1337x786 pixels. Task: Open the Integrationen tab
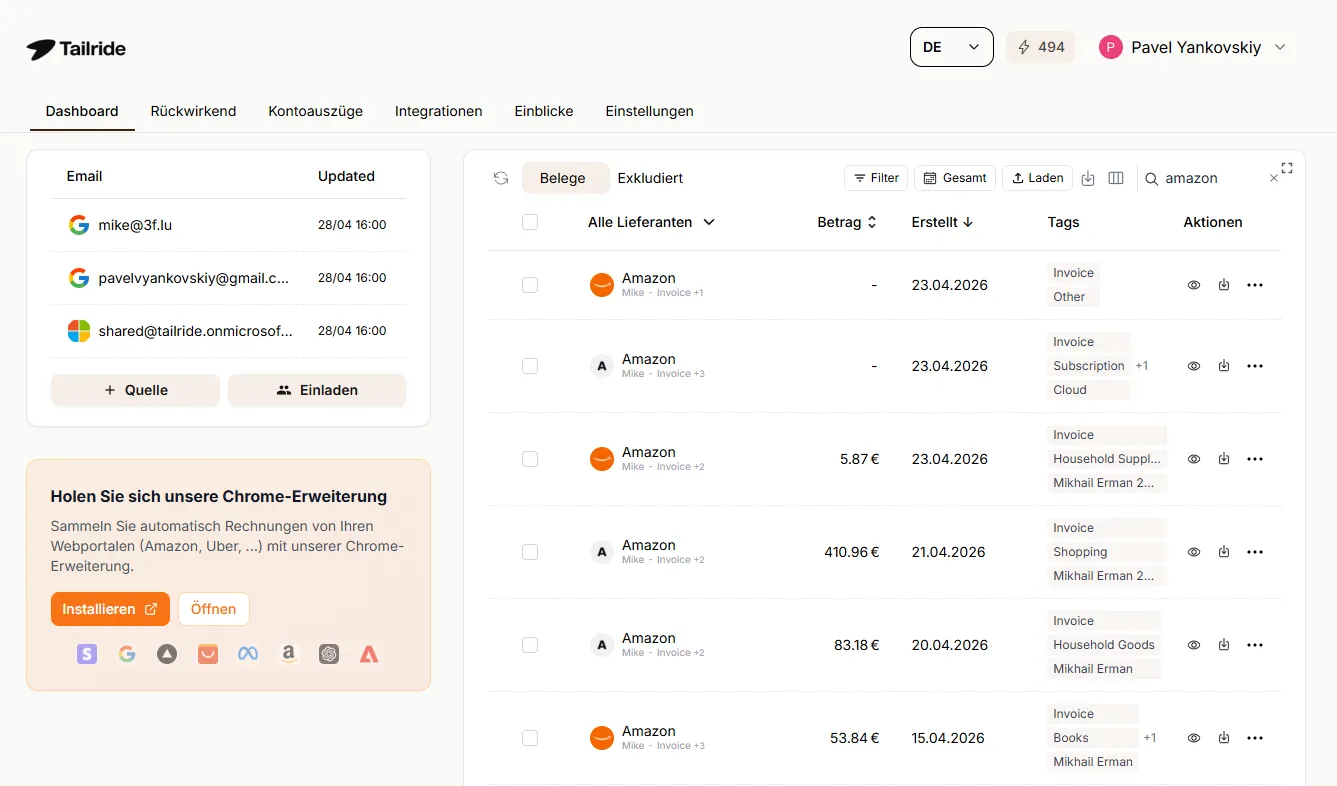(438, 111)
